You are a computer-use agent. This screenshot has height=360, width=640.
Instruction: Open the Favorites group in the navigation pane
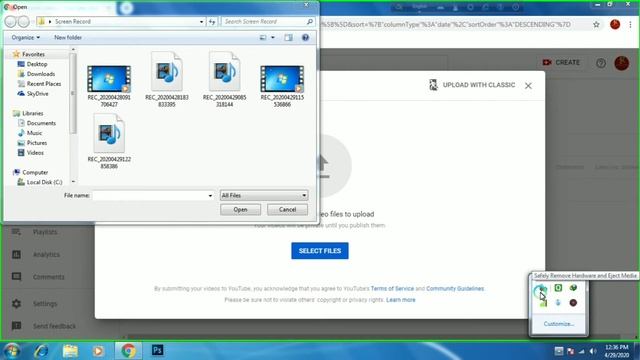33,54
